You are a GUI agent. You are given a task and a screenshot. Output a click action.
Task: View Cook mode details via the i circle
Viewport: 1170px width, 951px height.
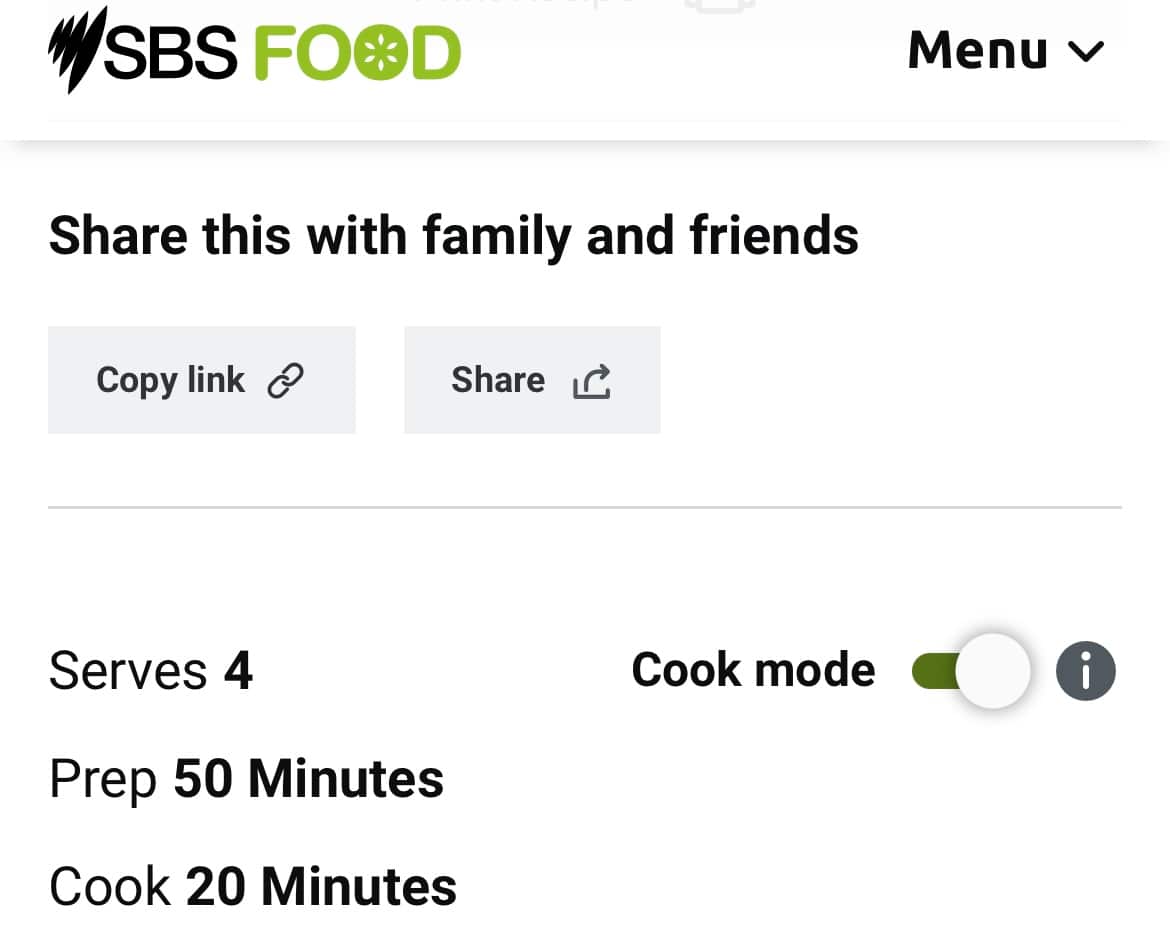[x=1086, y=670]
